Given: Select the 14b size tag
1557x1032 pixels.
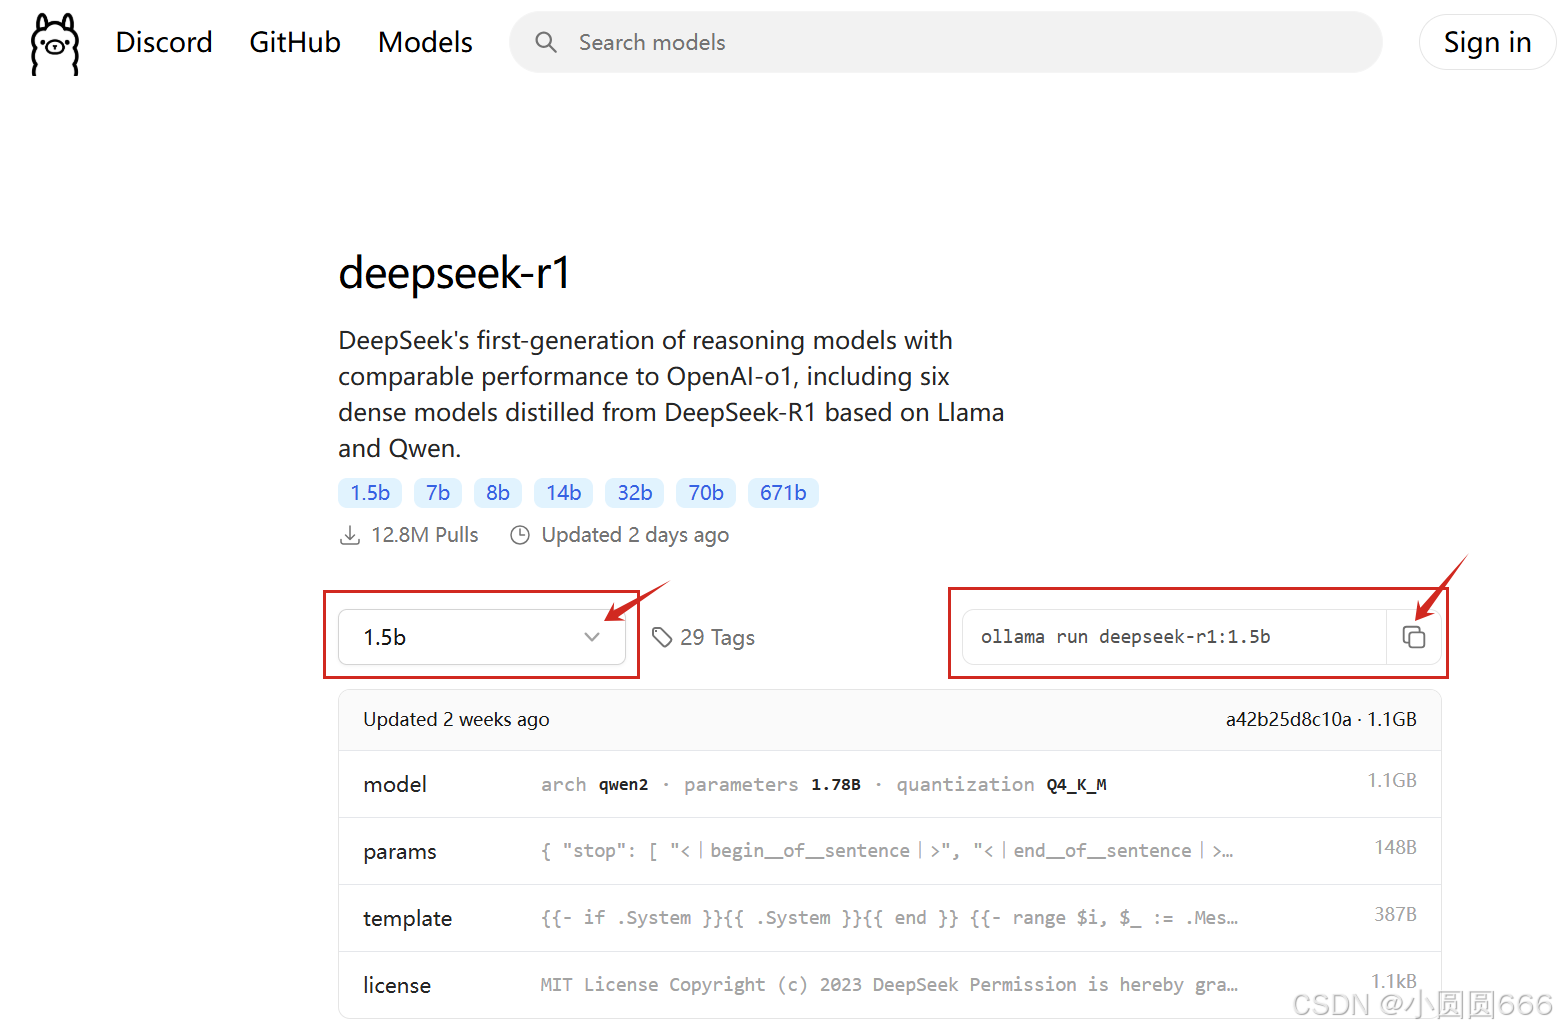Looking at the screenshot, I should click(564, 493).
